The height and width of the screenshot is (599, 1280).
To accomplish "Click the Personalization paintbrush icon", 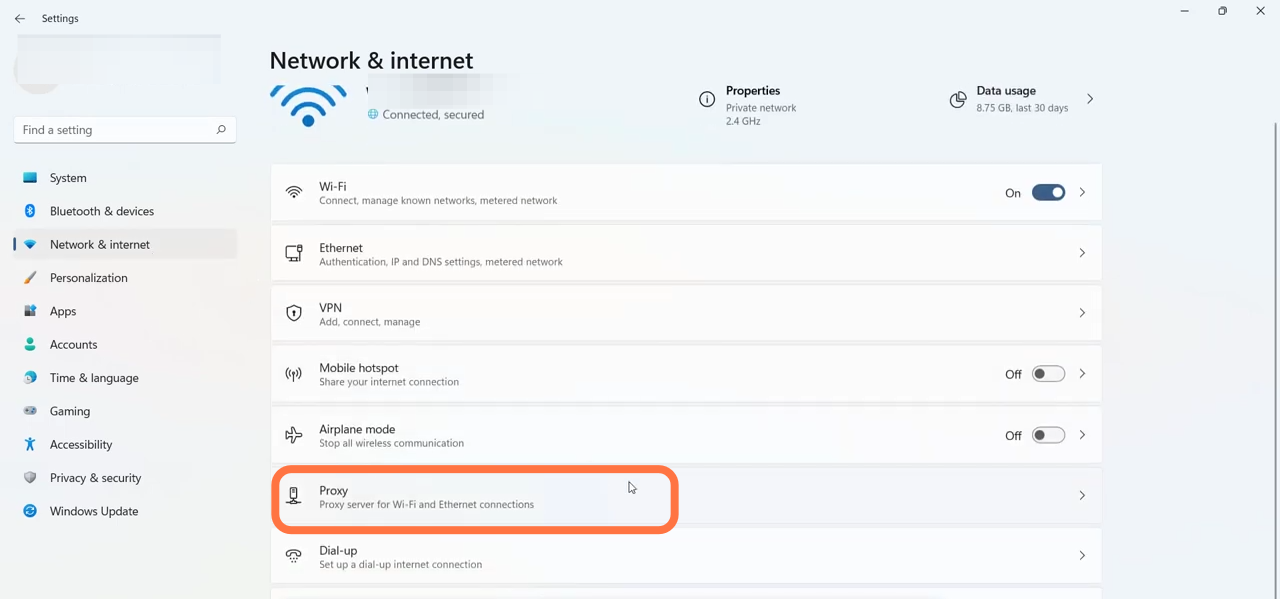I will (30, 277).
